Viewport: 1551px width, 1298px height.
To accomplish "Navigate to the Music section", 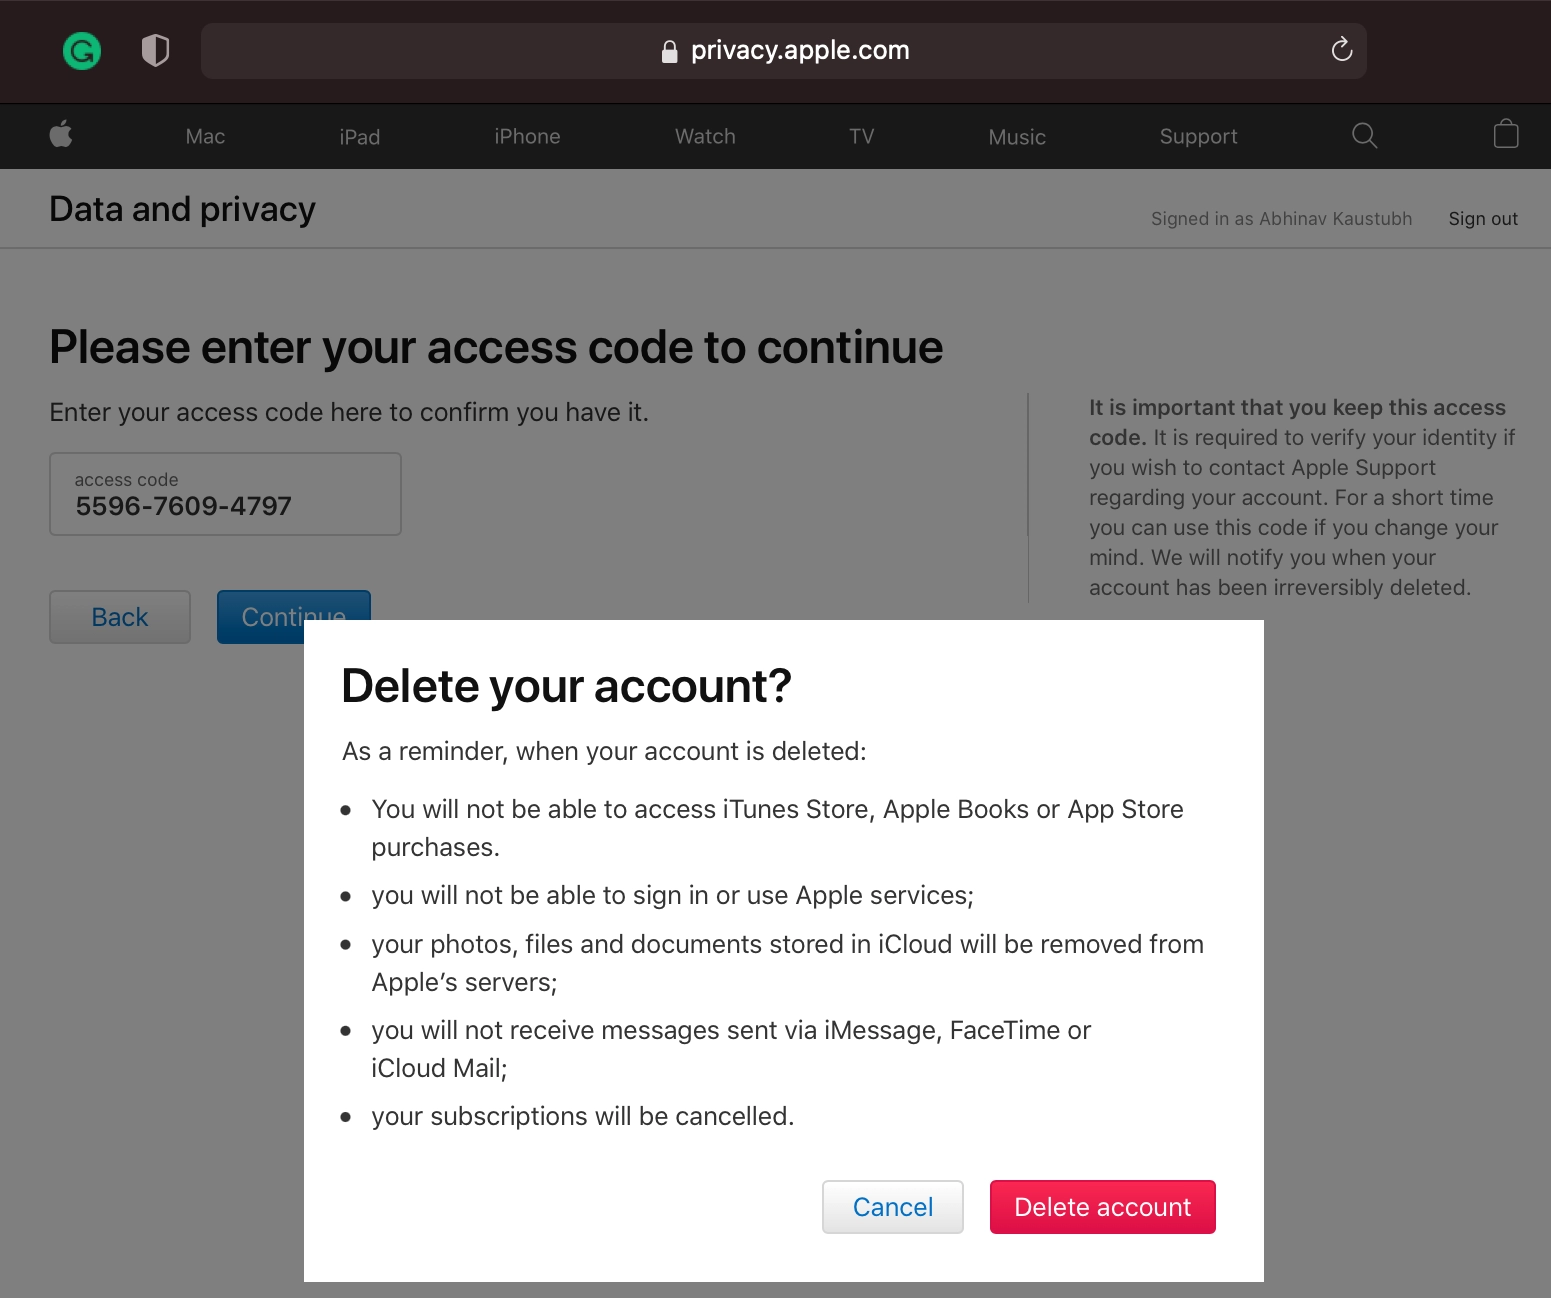I will pos(1017,137).
